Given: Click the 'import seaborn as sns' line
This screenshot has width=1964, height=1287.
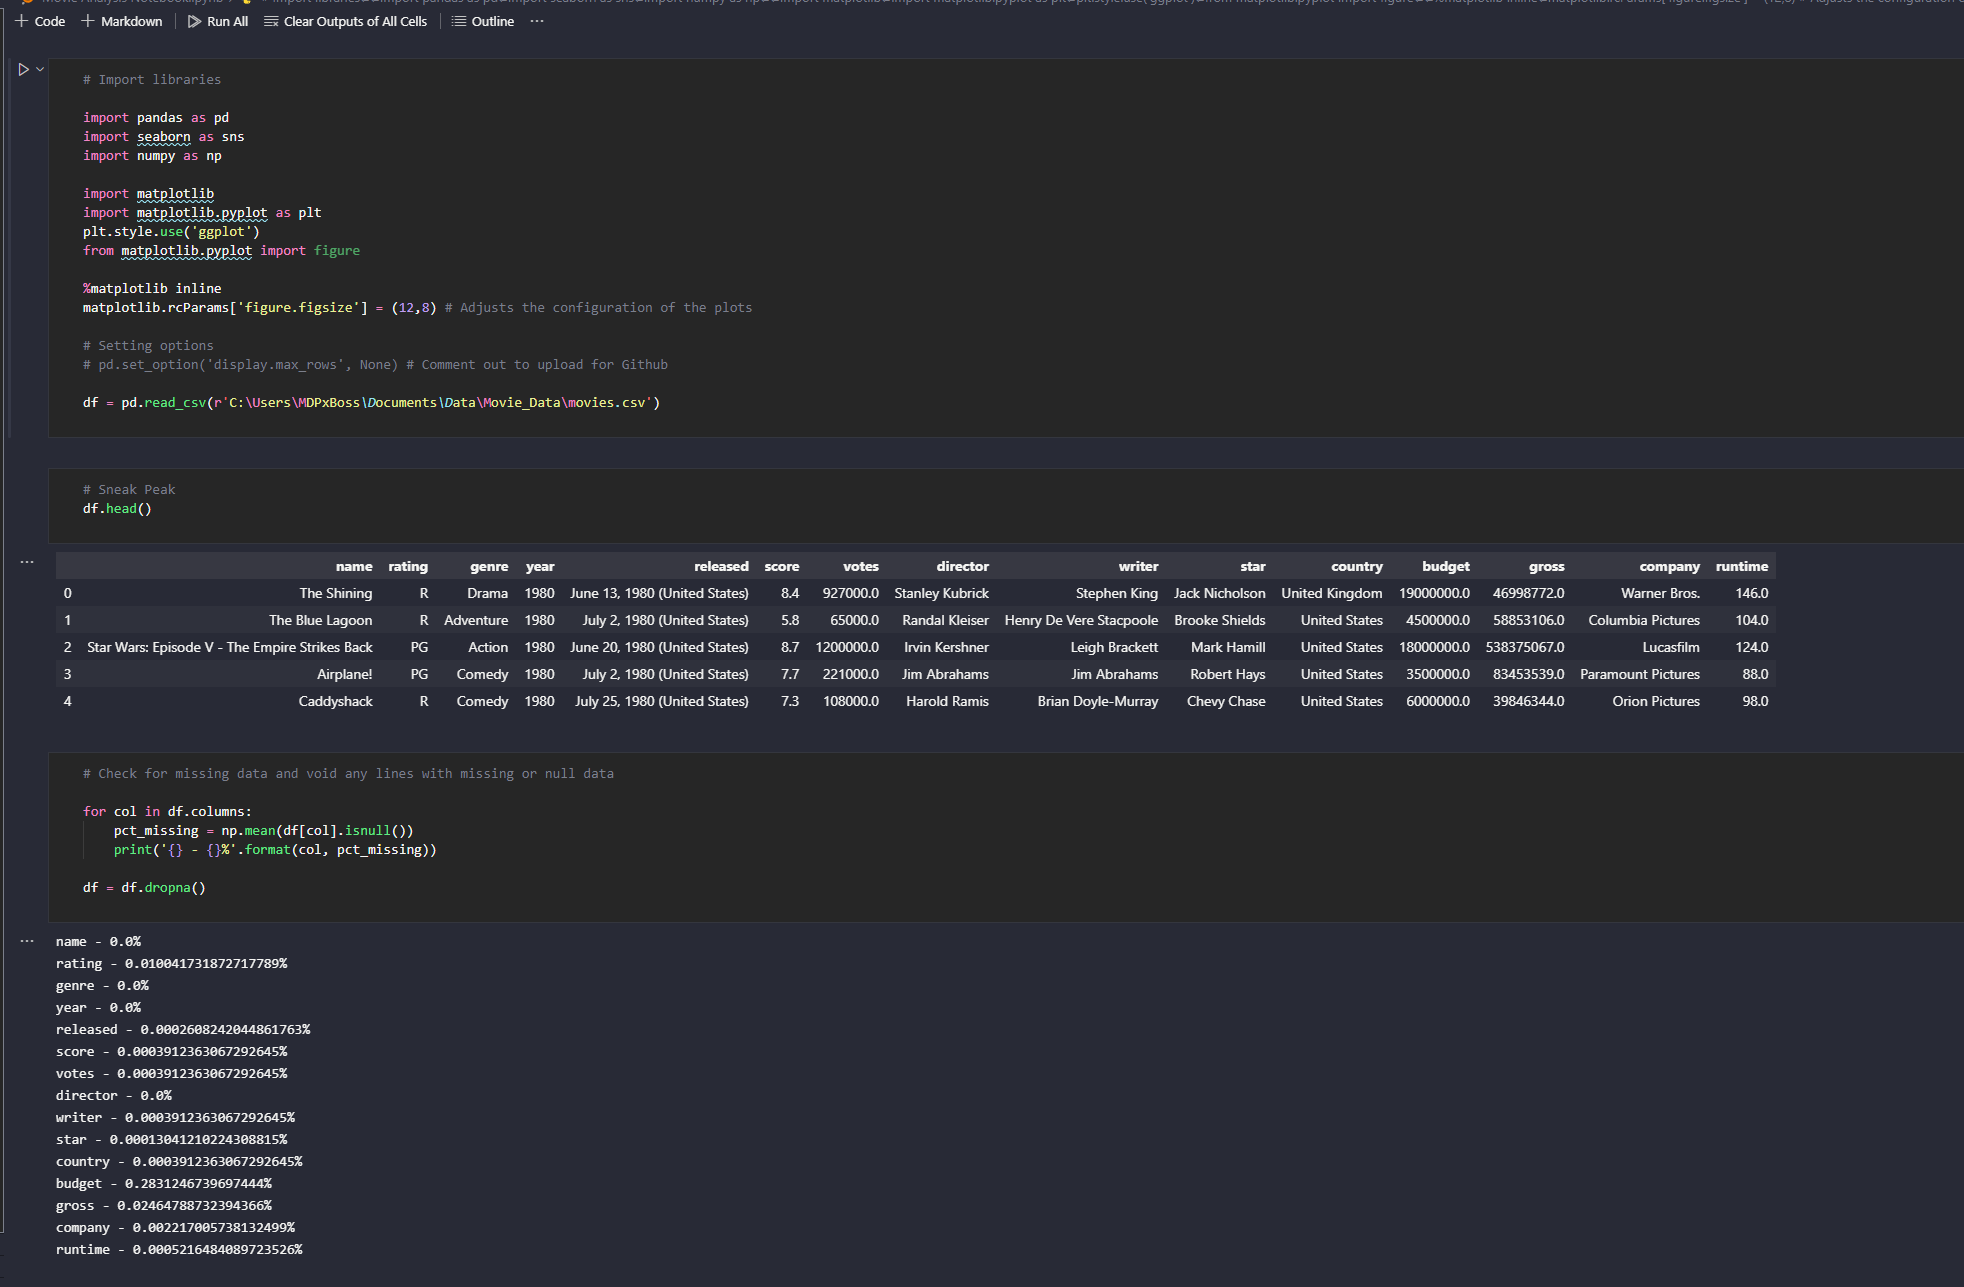Looking at the screenshot, I should (164, 136).
